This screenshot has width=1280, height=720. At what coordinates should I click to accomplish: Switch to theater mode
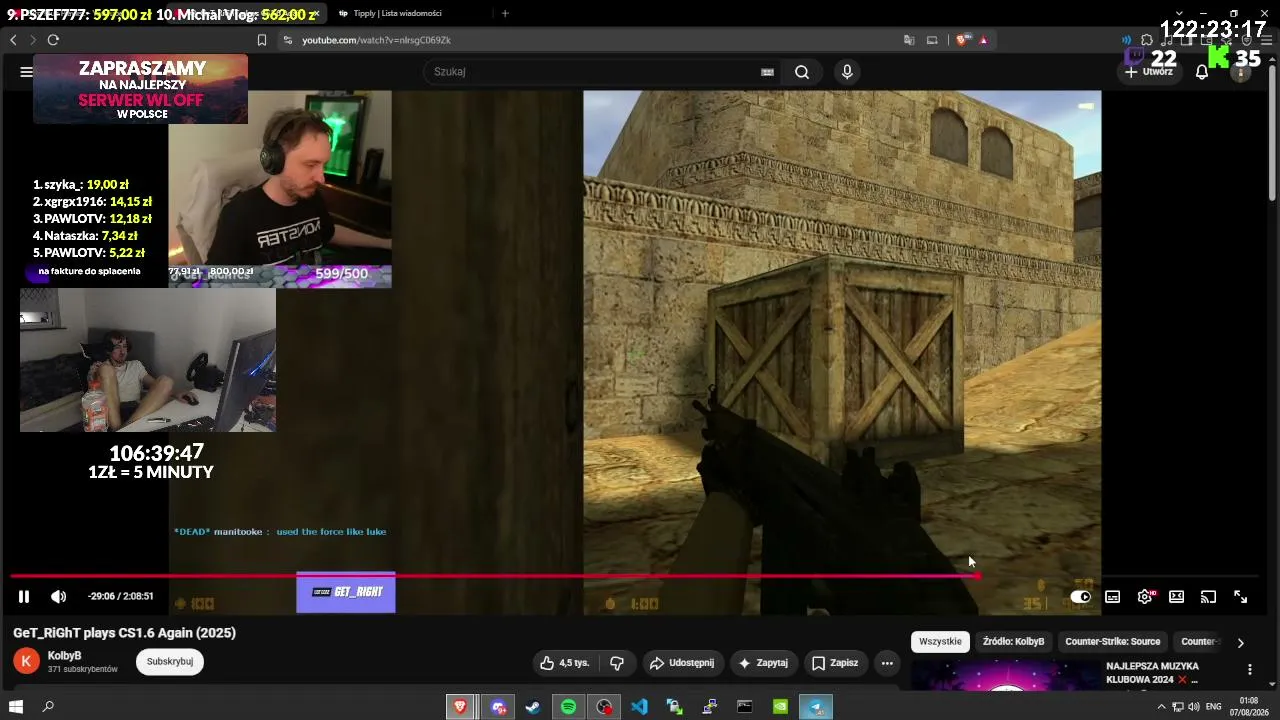pos(1177,597)
